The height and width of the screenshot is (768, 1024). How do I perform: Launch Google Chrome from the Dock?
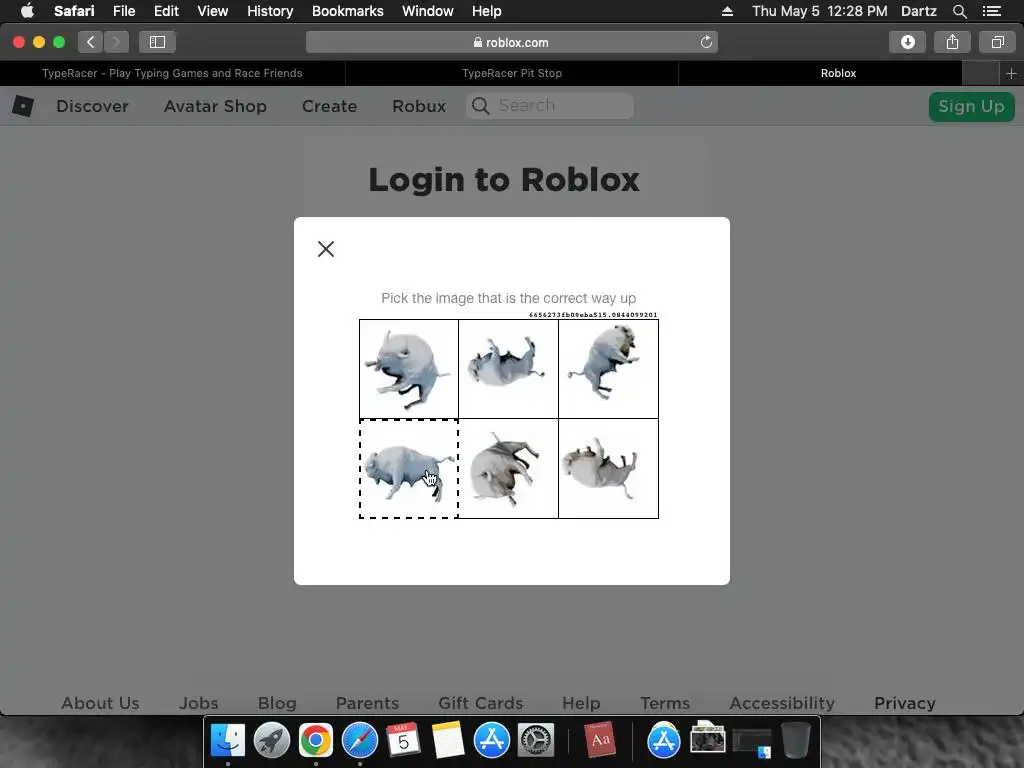[315, 740]
